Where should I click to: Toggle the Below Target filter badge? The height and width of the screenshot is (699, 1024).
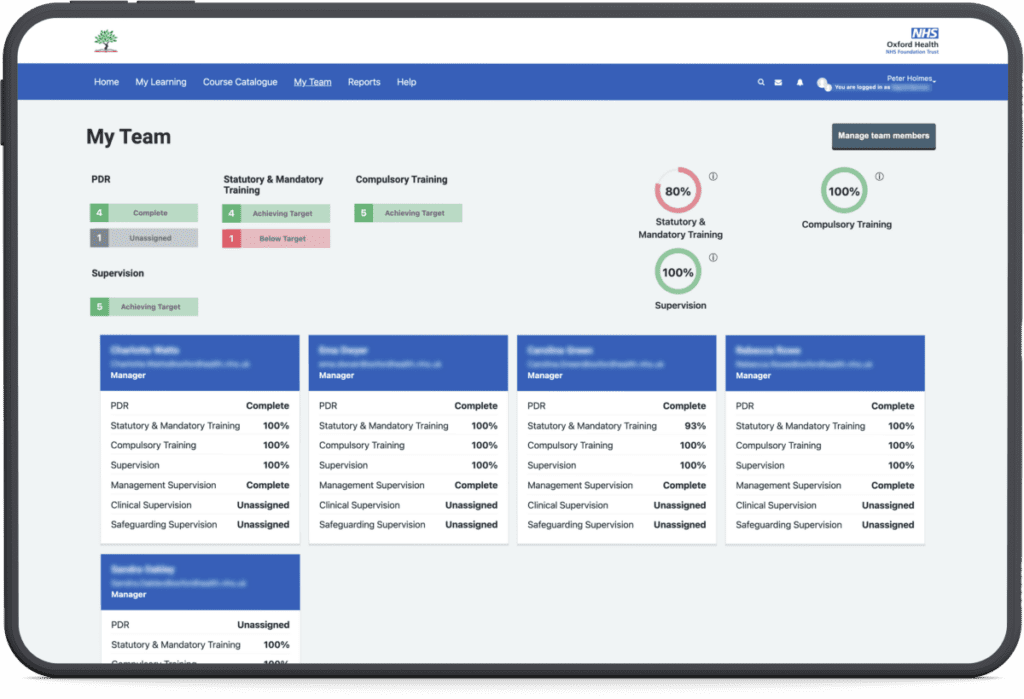pos(275,237)
